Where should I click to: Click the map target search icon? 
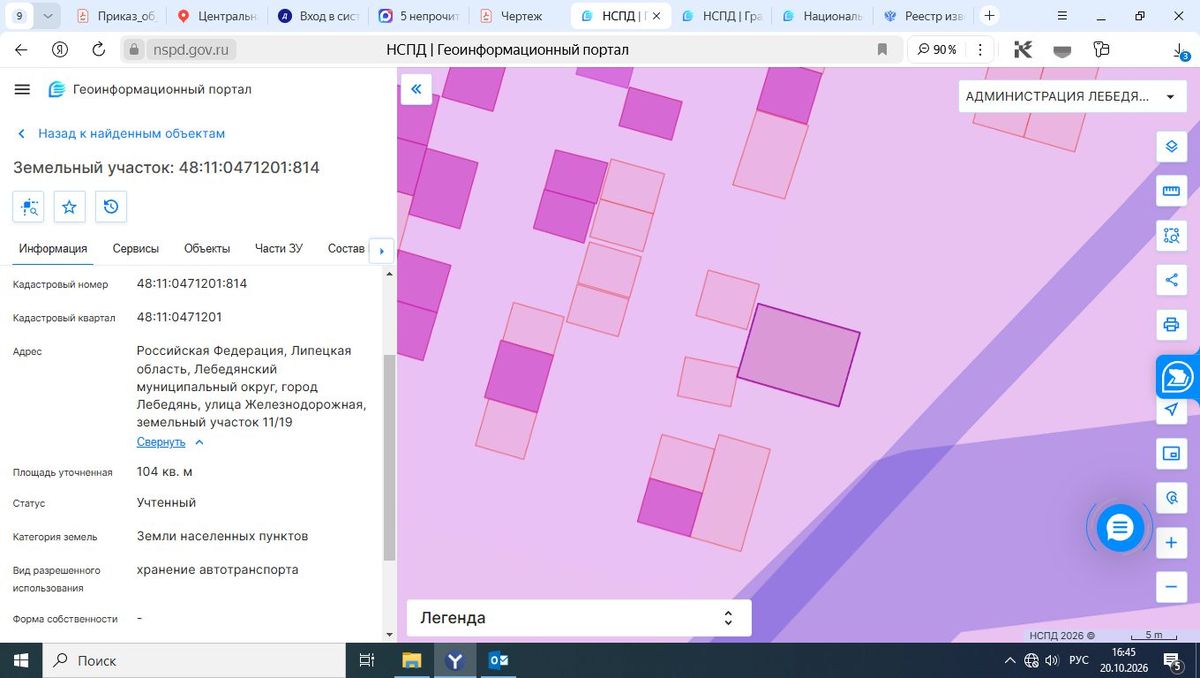(1171, 498)
